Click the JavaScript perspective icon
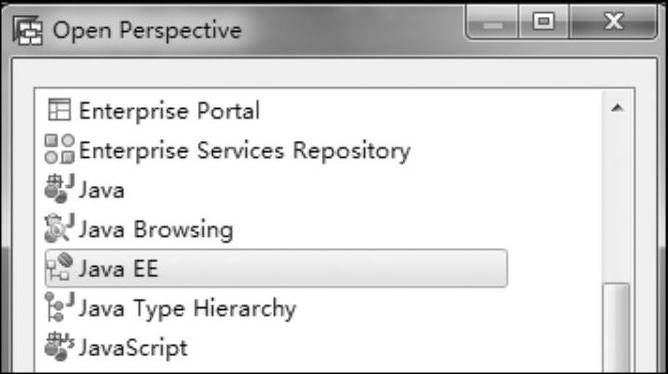Viewport: 668px width, 374px height. pyautogui.click(x=59, y=347)
